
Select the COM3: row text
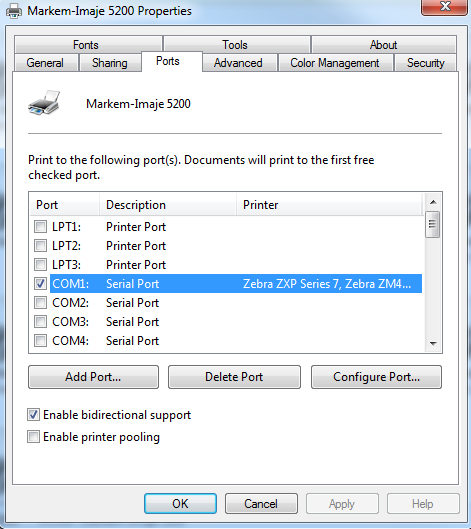[71, 322]
